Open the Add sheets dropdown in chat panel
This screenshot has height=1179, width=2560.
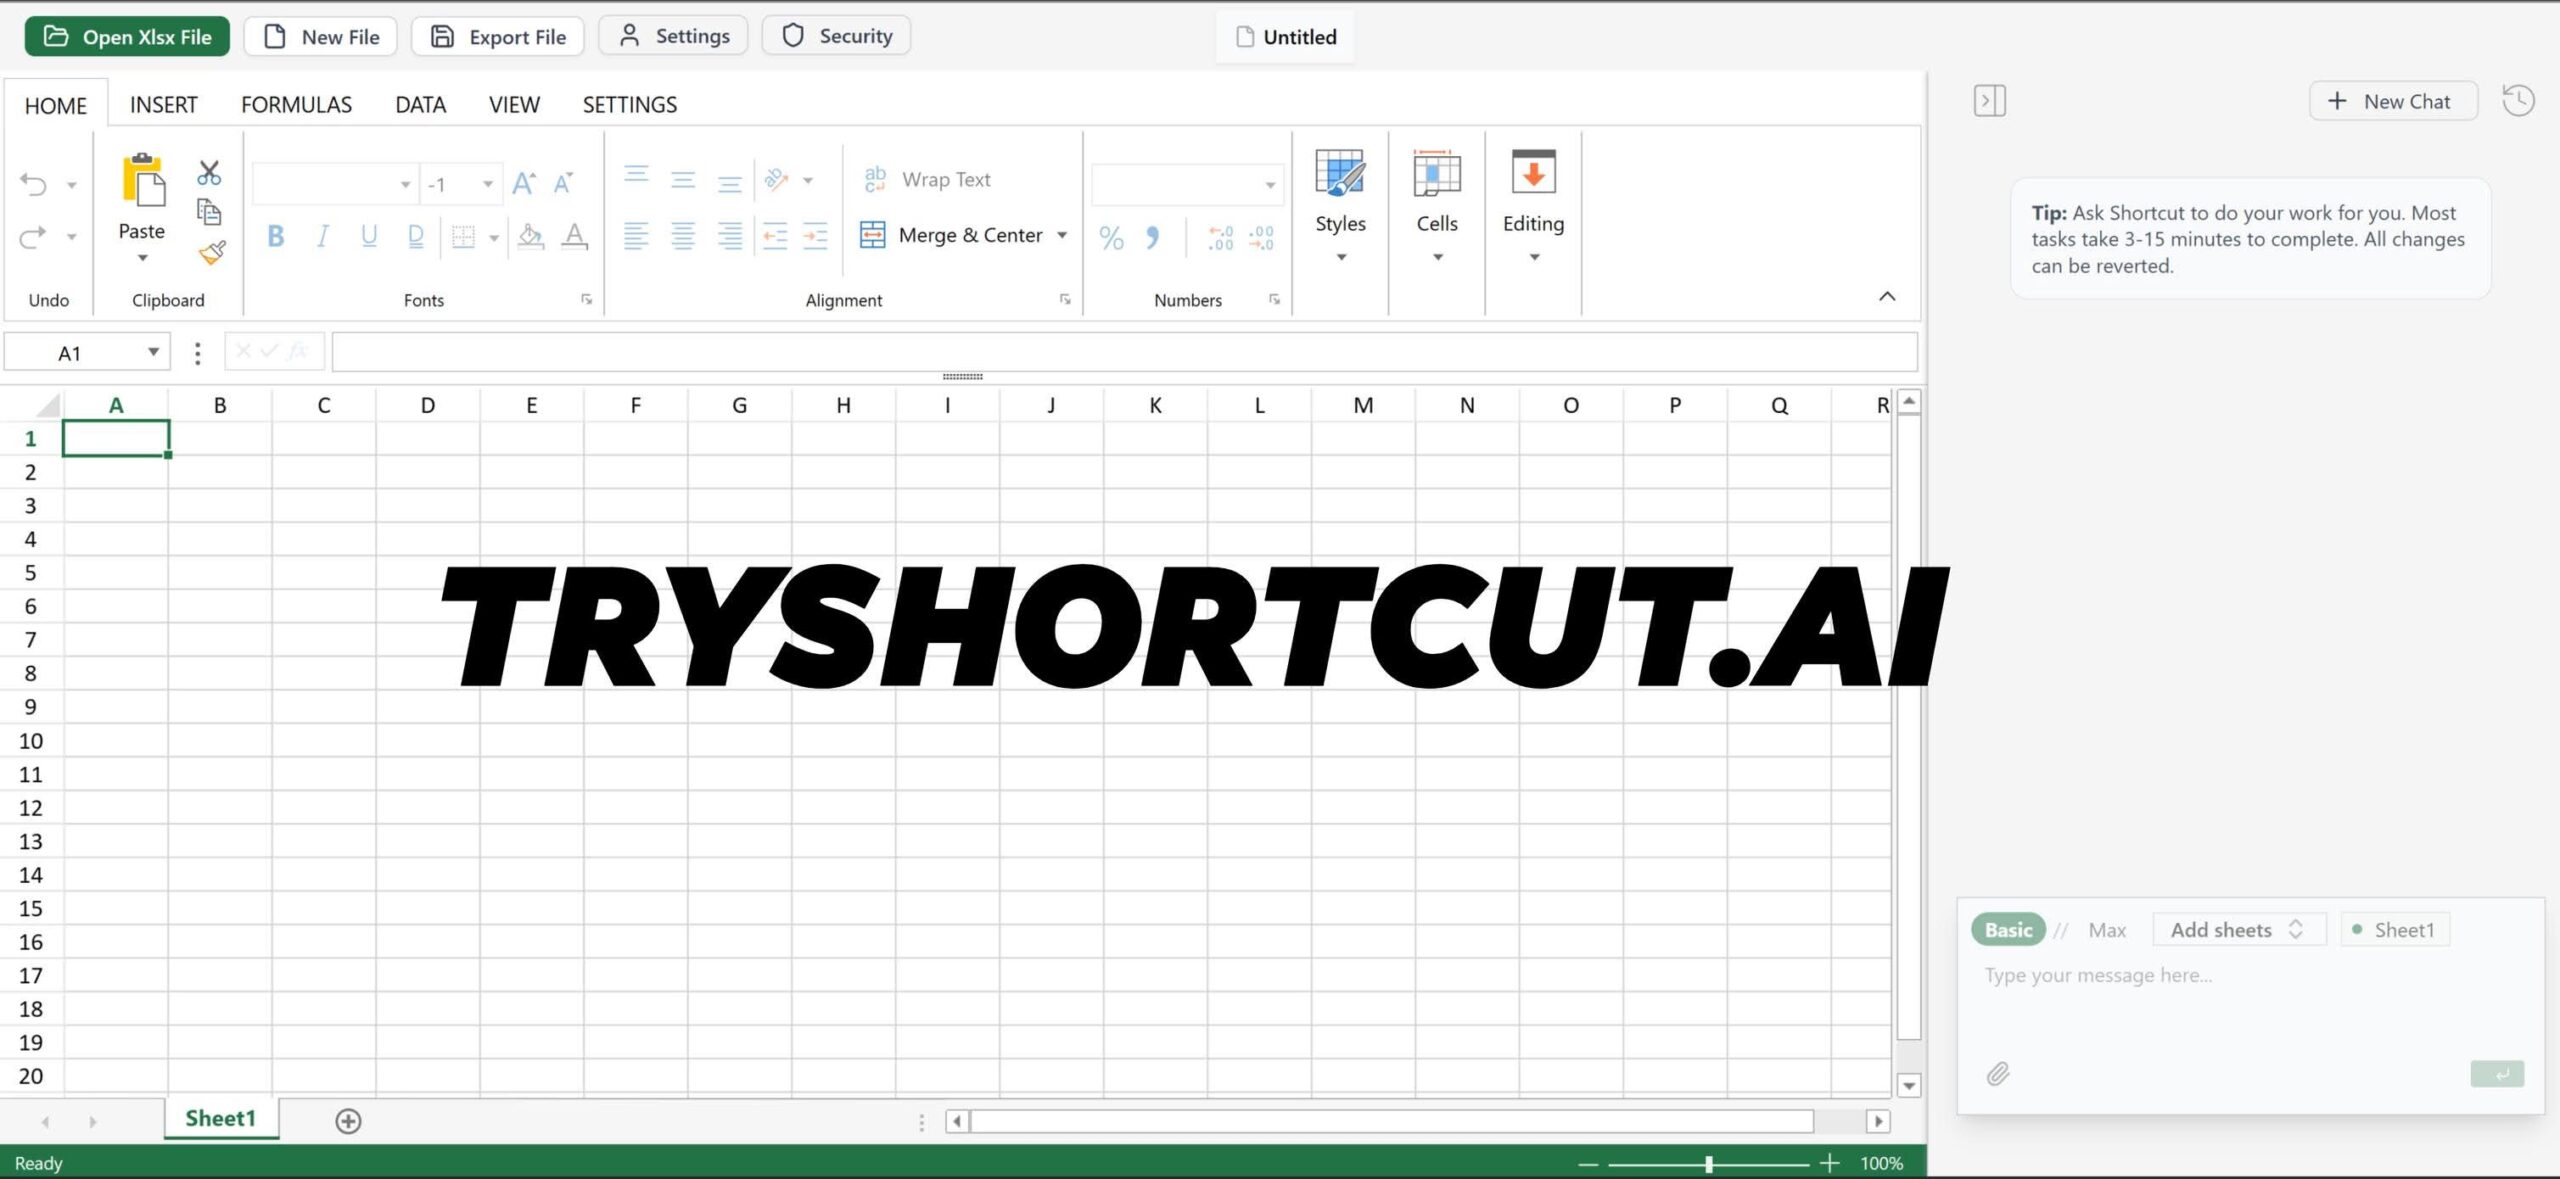coord(2238,929)
